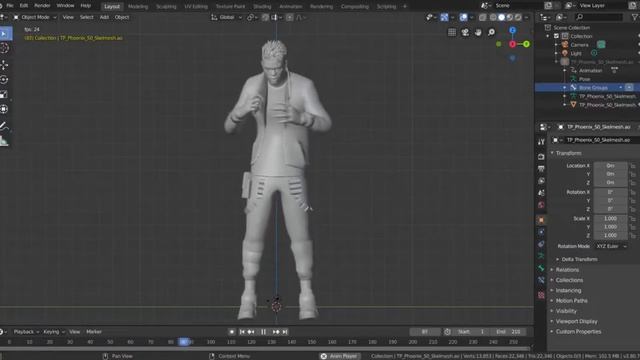This screenshot has width=640, height=360.
Task: Open the Keying dropdown
Action: coord(54,332)
